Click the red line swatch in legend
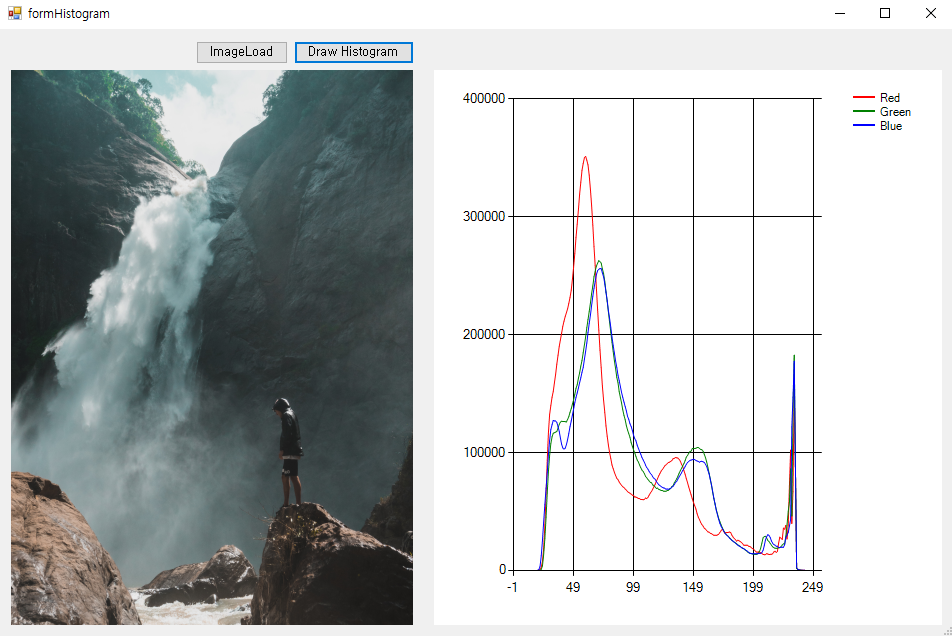The width and height of the screenshot is (952, 636). click(863, 97)
